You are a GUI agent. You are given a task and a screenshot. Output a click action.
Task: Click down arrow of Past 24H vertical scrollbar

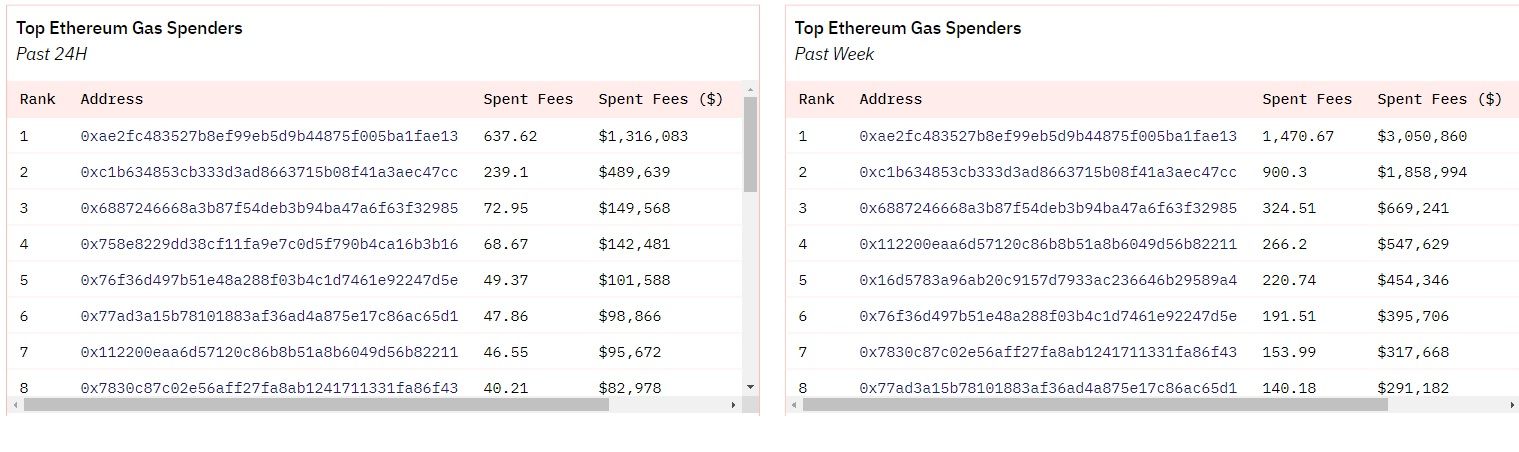[x=750, y=386]
